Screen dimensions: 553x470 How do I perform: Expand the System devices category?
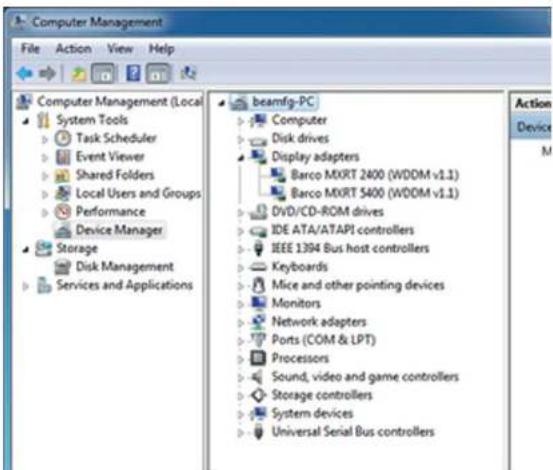pos(241,415)
